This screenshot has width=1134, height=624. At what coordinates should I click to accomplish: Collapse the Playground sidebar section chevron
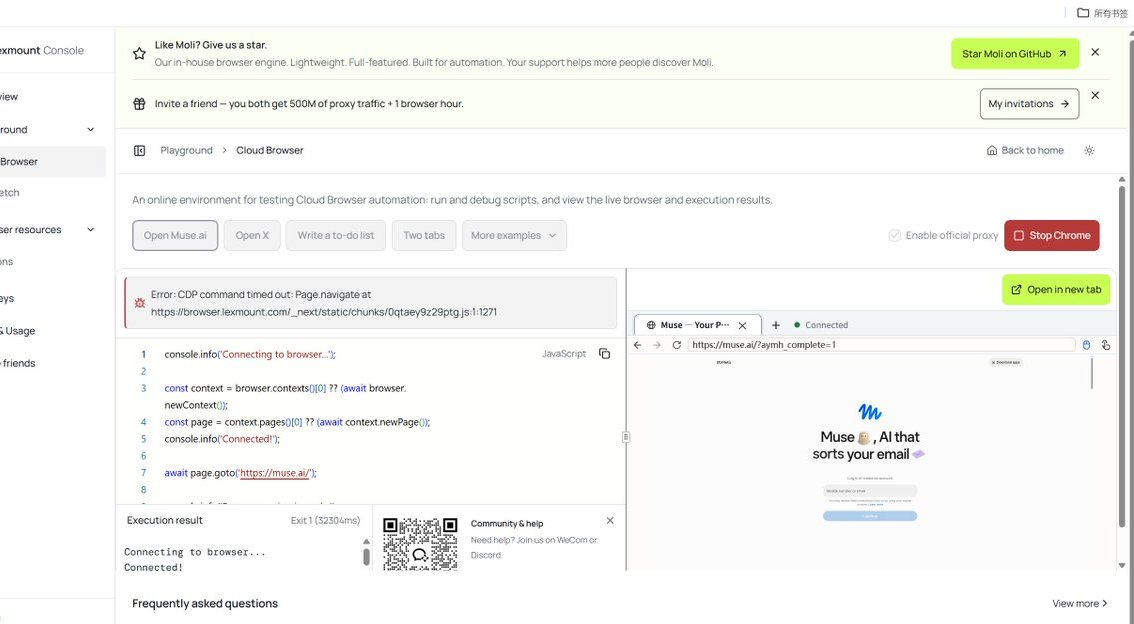coord(90,129)
